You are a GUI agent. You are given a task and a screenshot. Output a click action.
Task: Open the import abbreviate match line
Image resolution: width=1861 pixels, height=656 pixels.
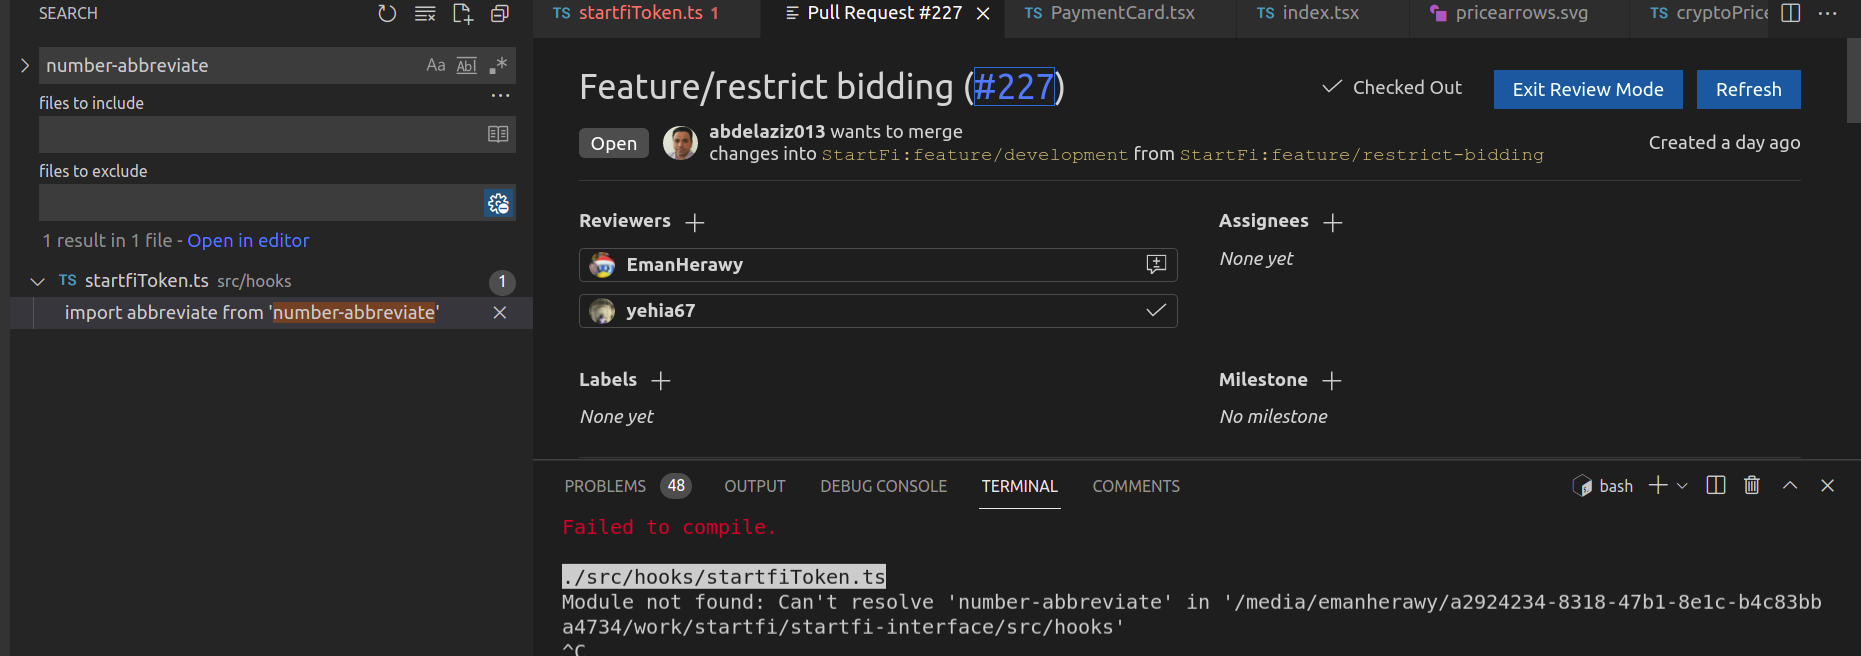(x=252, y=313)
